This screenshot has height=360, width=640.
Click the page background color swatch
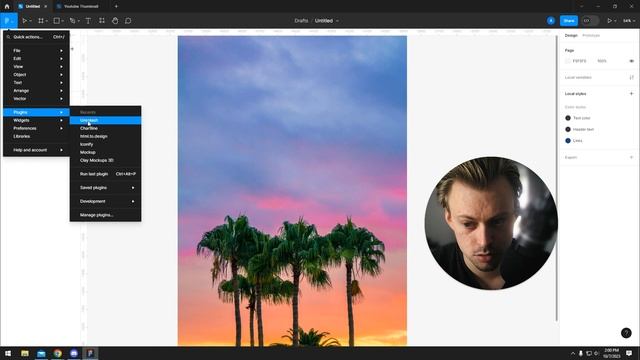point(568,61)
